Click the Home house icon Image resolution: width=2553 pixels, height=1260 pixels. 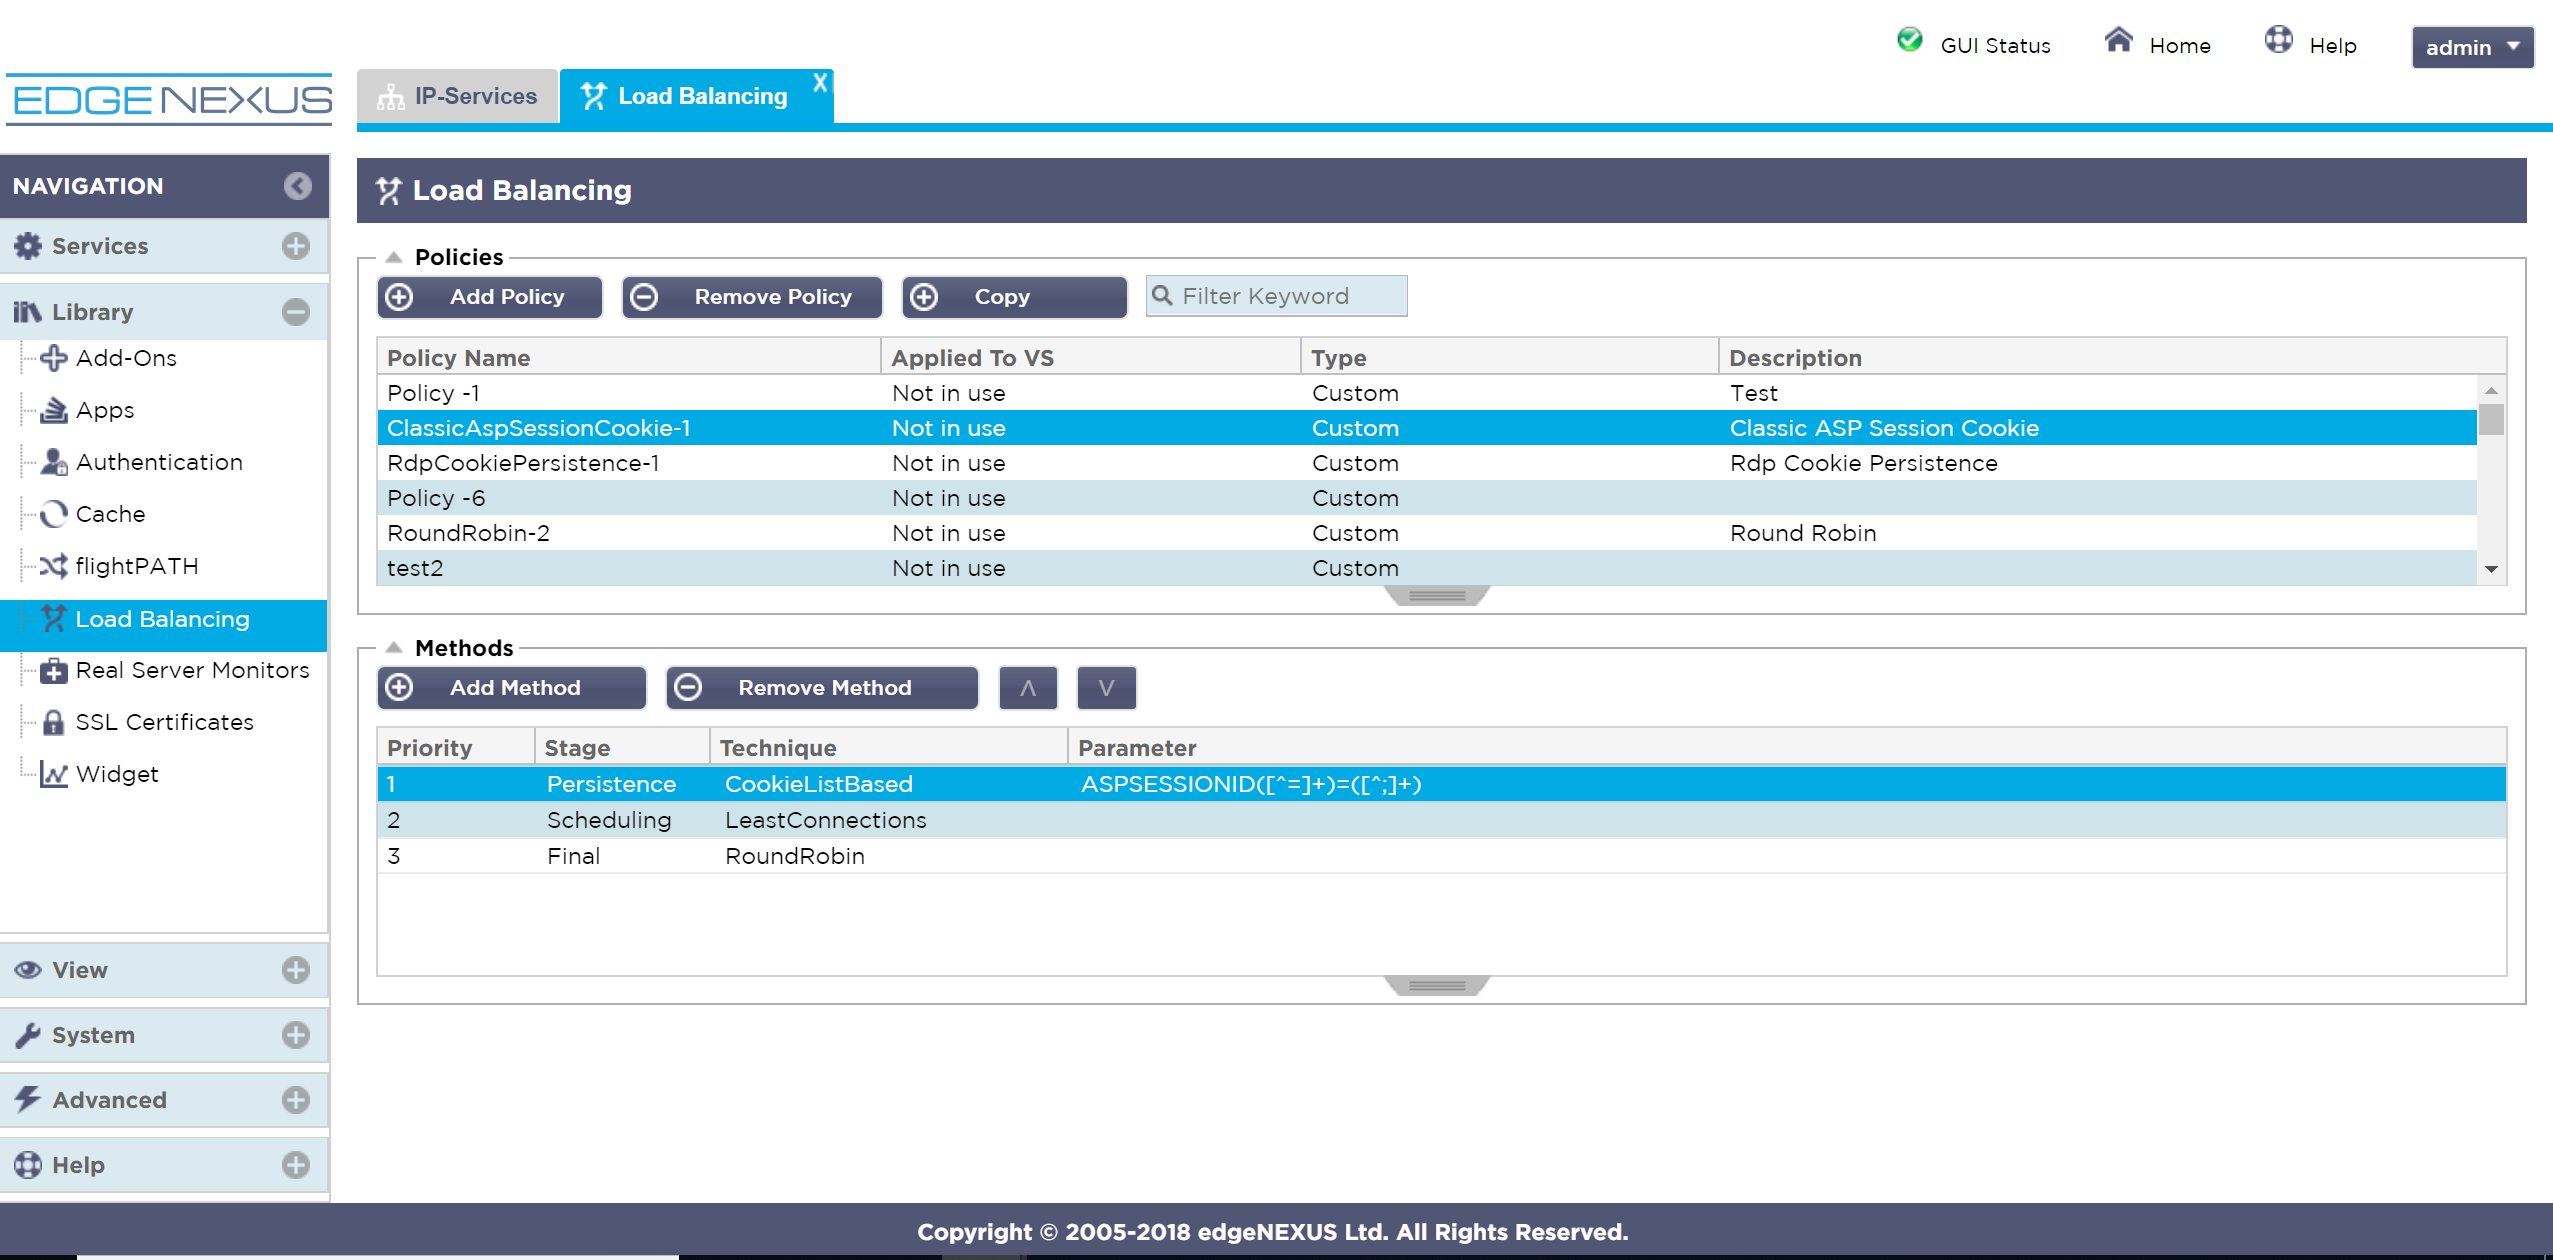click(2118, 40)
